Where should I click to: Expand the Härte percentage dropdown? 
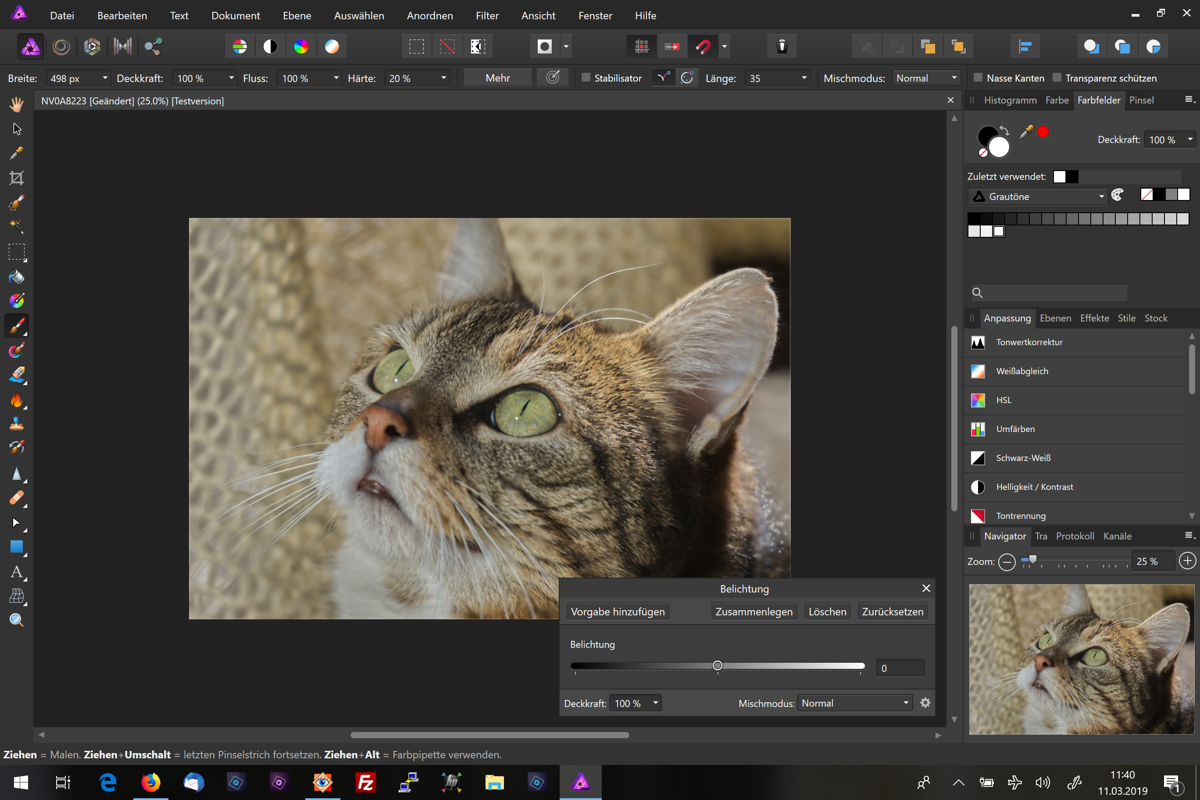point(443,78)
